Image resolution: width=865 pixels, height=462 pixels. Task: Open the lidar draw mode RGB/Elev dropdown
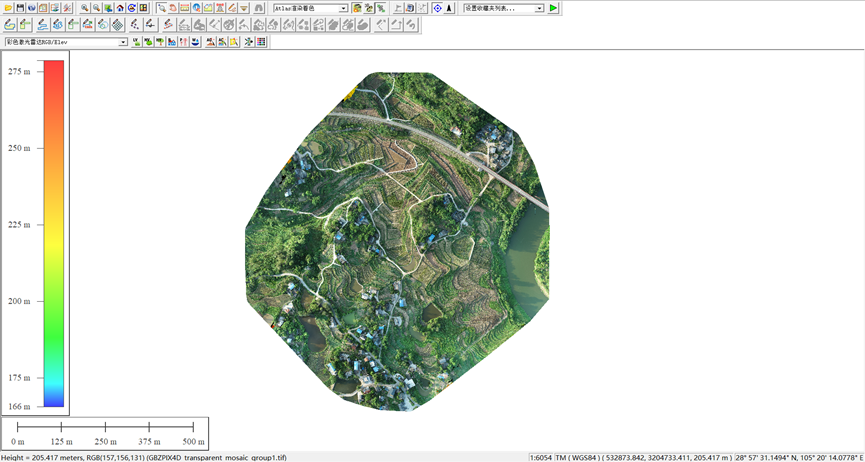click(66, 42)
